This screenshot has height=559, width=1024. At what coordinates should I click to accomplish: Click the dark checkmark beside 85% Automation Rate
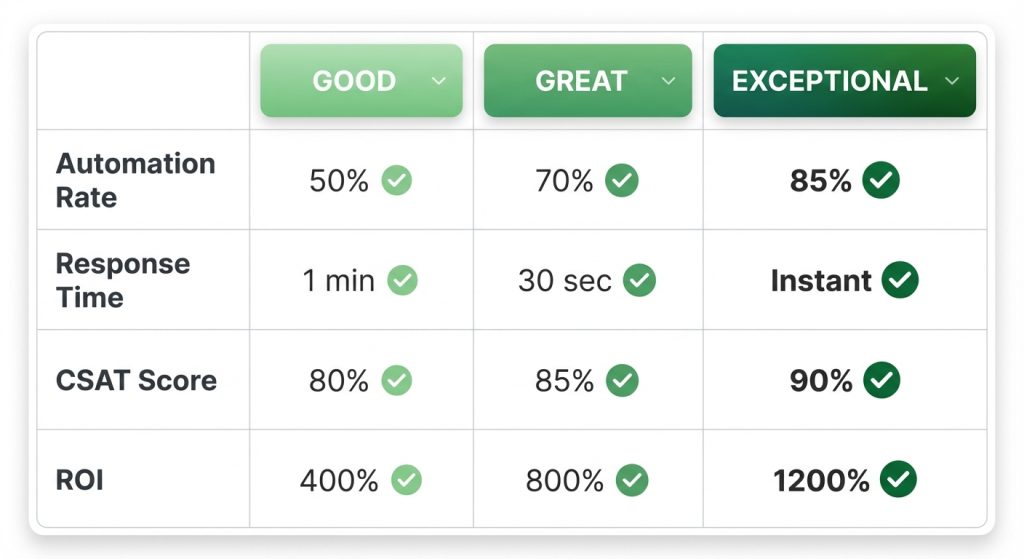point(882,181)
